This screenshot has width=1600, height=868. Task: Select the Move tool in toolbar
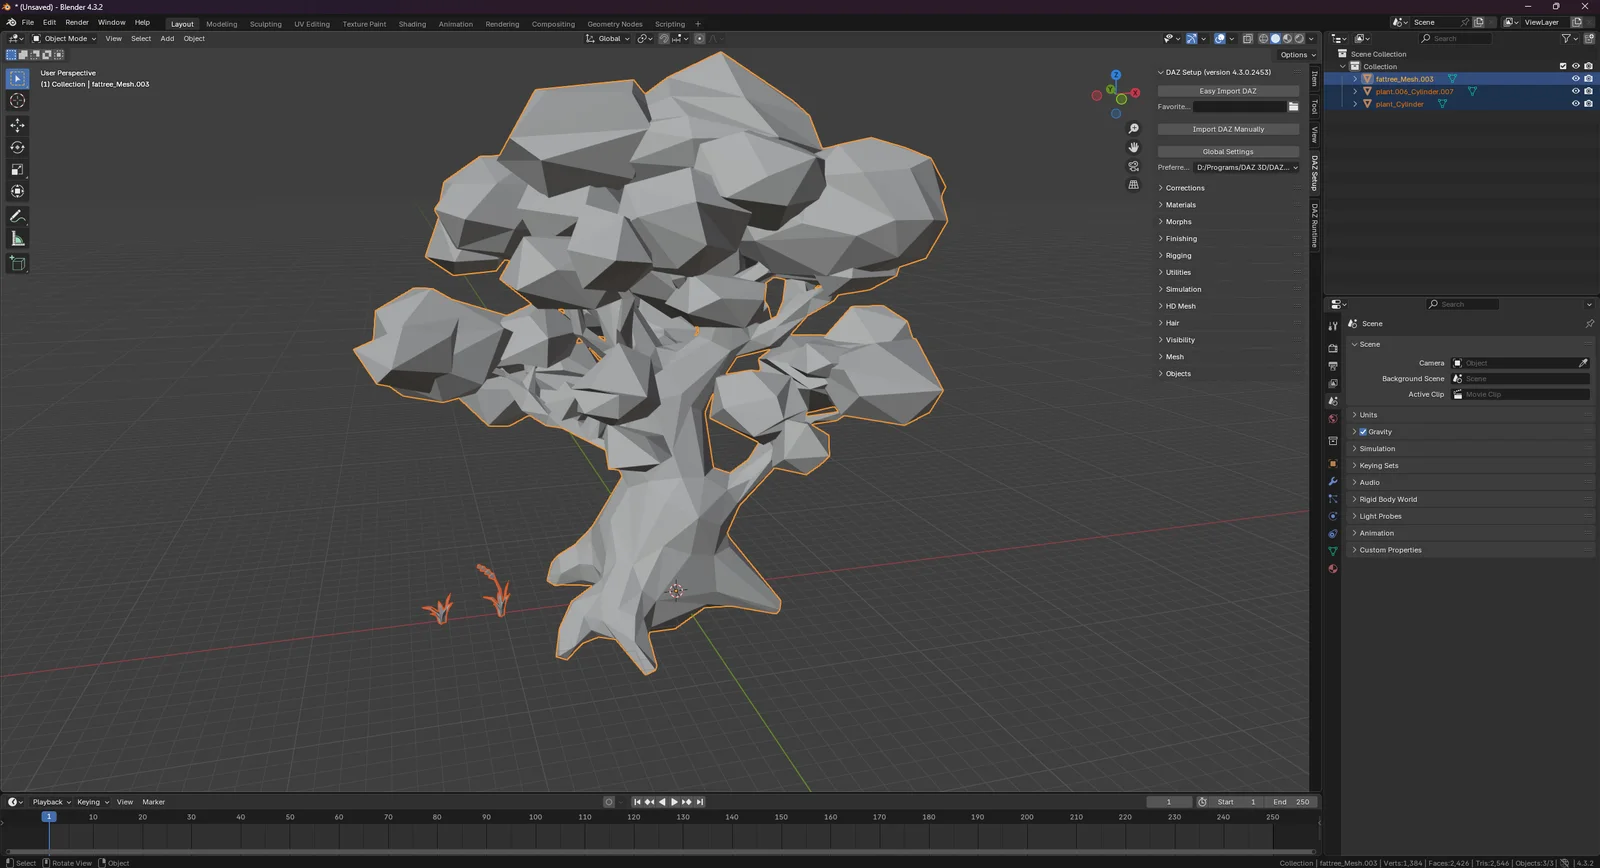17,125
